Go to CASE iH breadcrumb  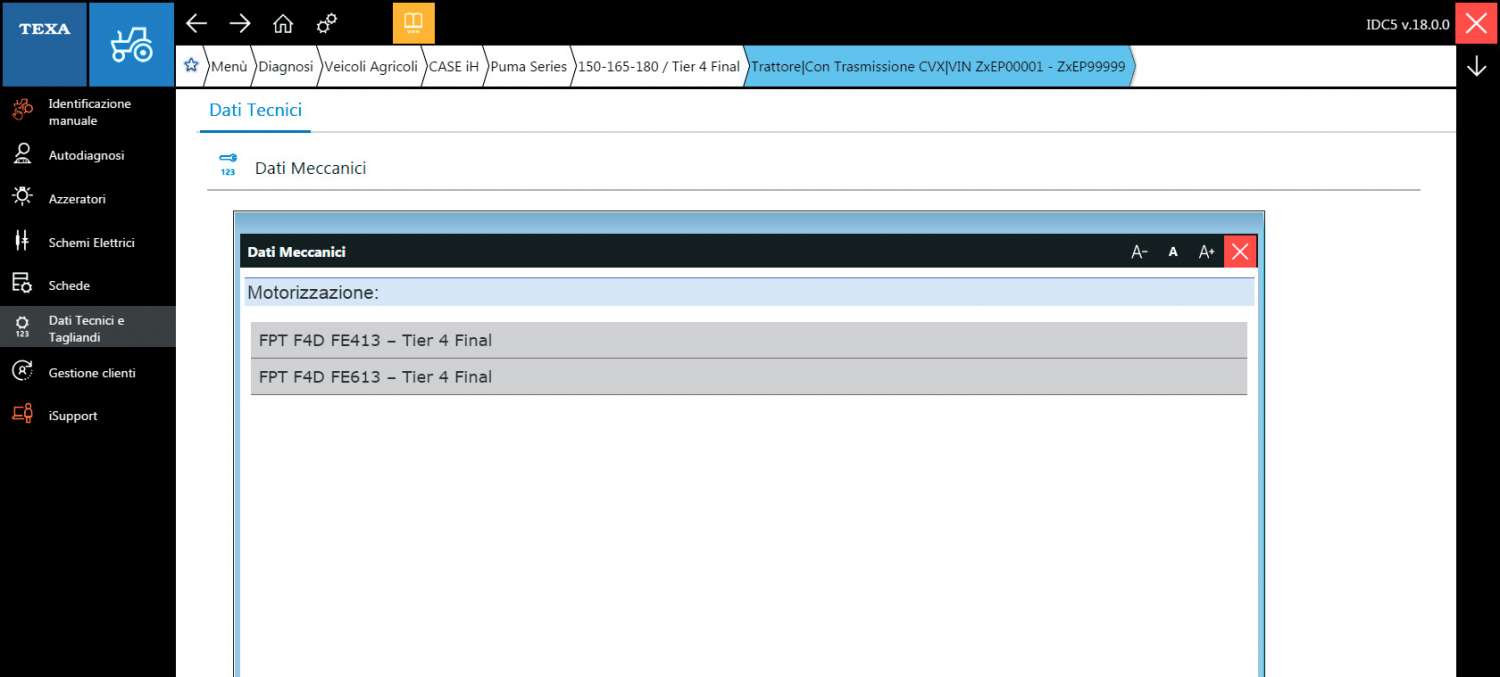(x=453, y=66)
